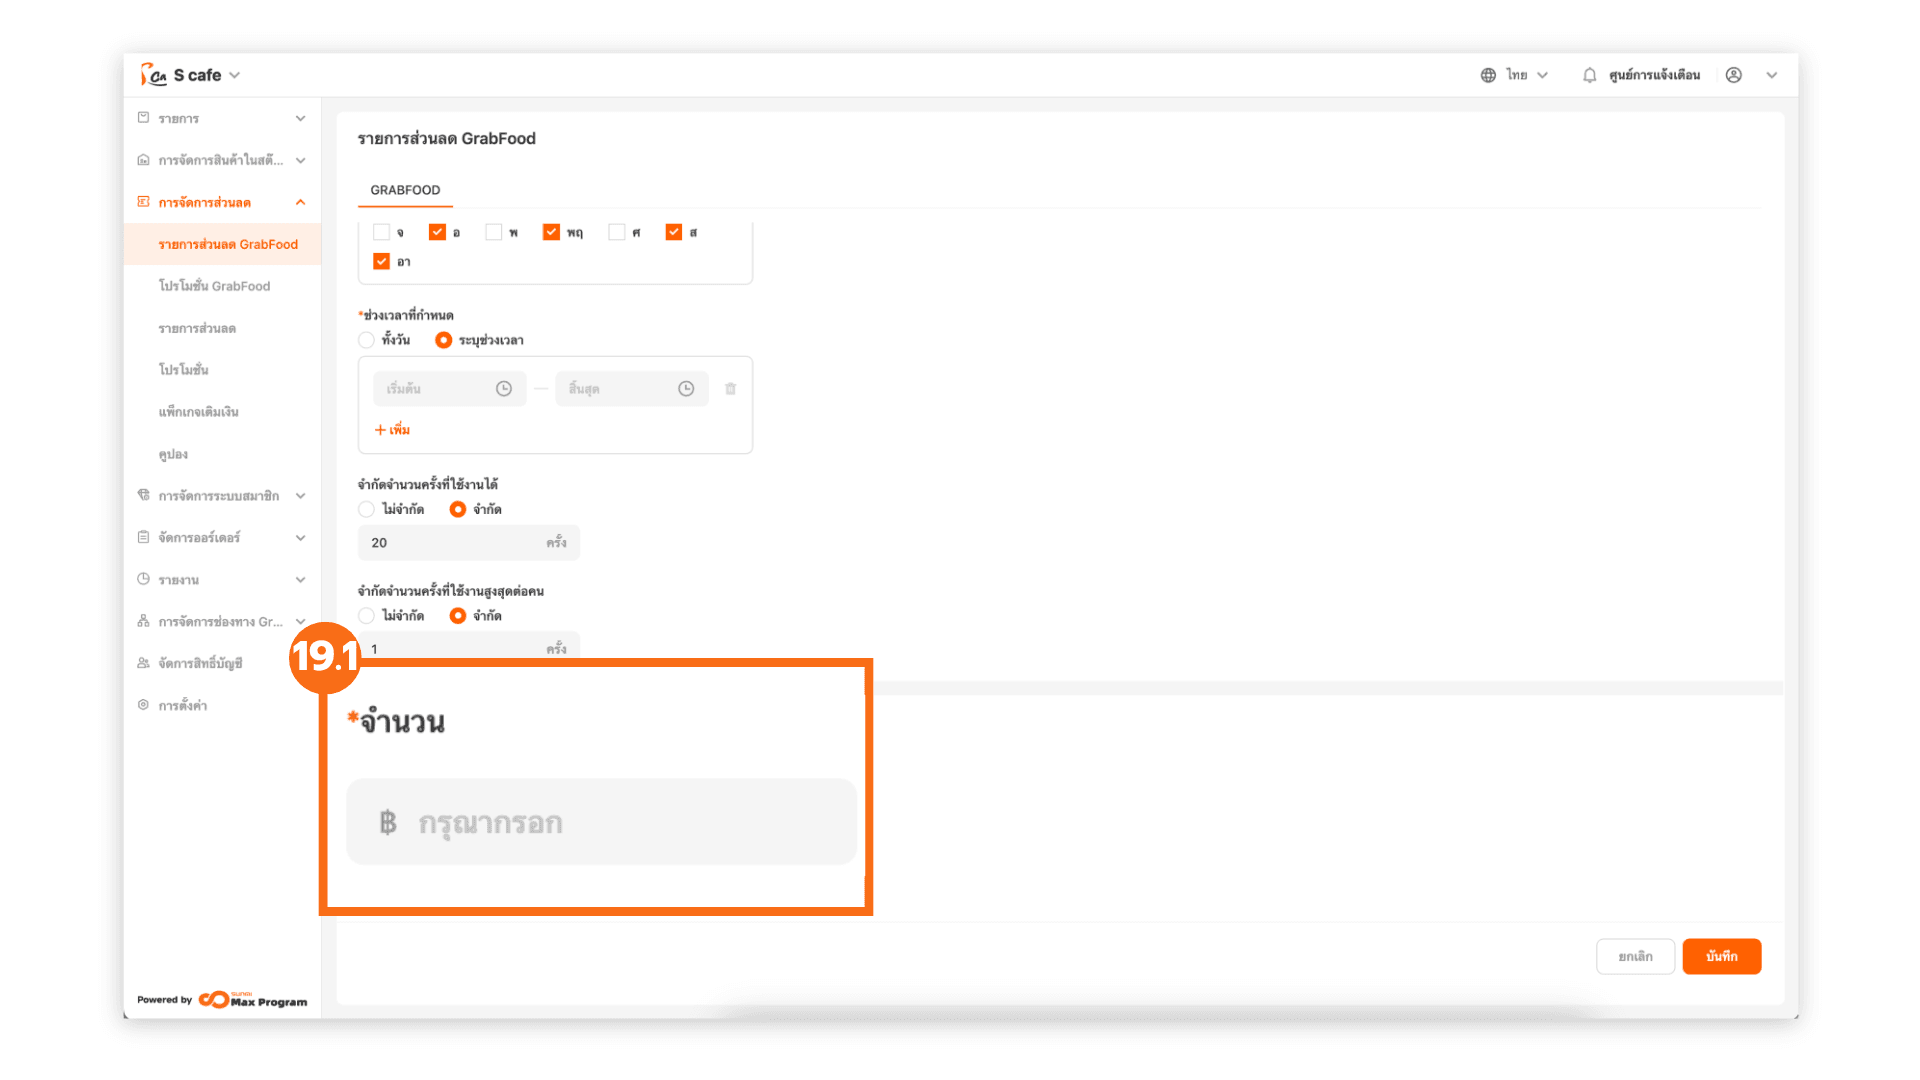Uncheck the อา (Sunday) day checkbox

[x=381, y=262]
